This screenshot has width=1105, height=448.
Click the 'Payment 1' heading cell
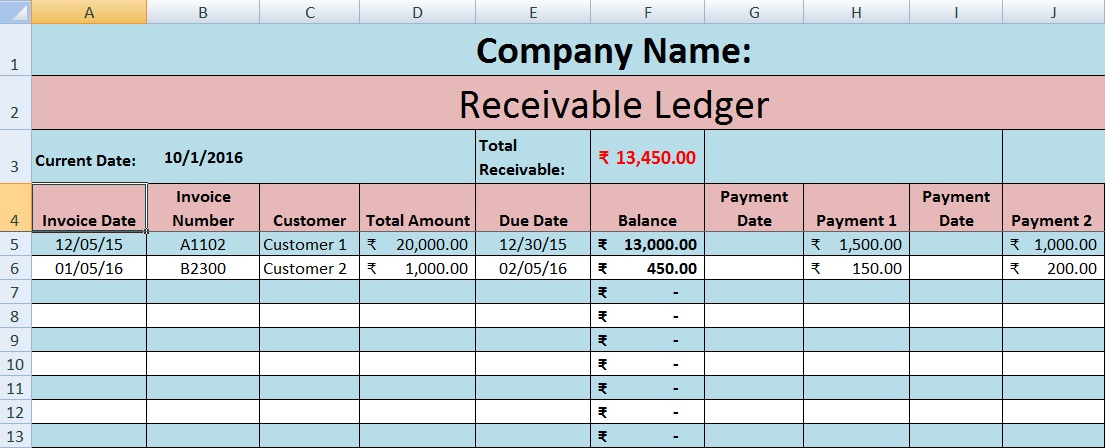pyautogui.click(x=856, y=208)
